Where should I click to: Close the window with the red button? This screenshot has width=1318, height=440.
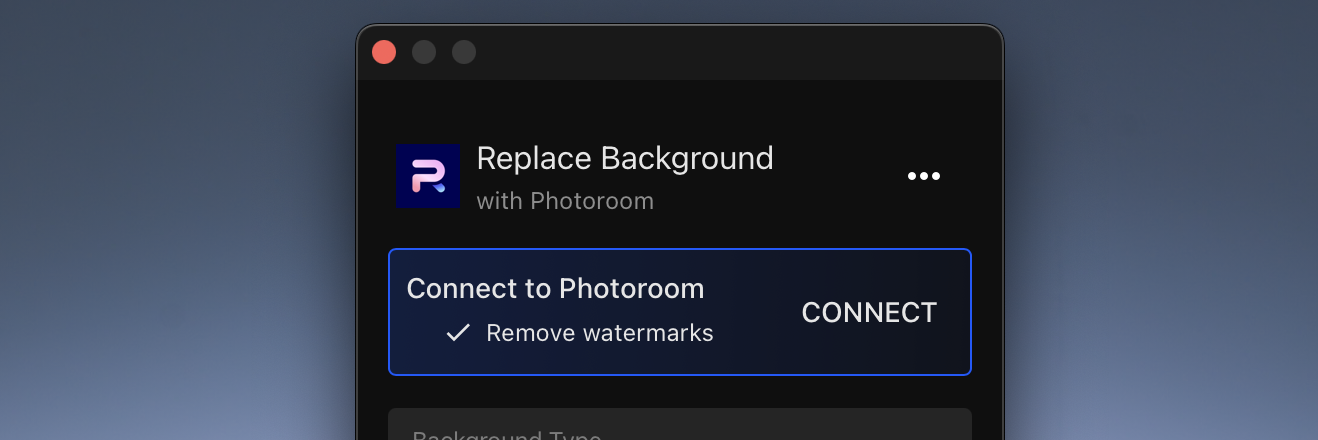[384, 52]
